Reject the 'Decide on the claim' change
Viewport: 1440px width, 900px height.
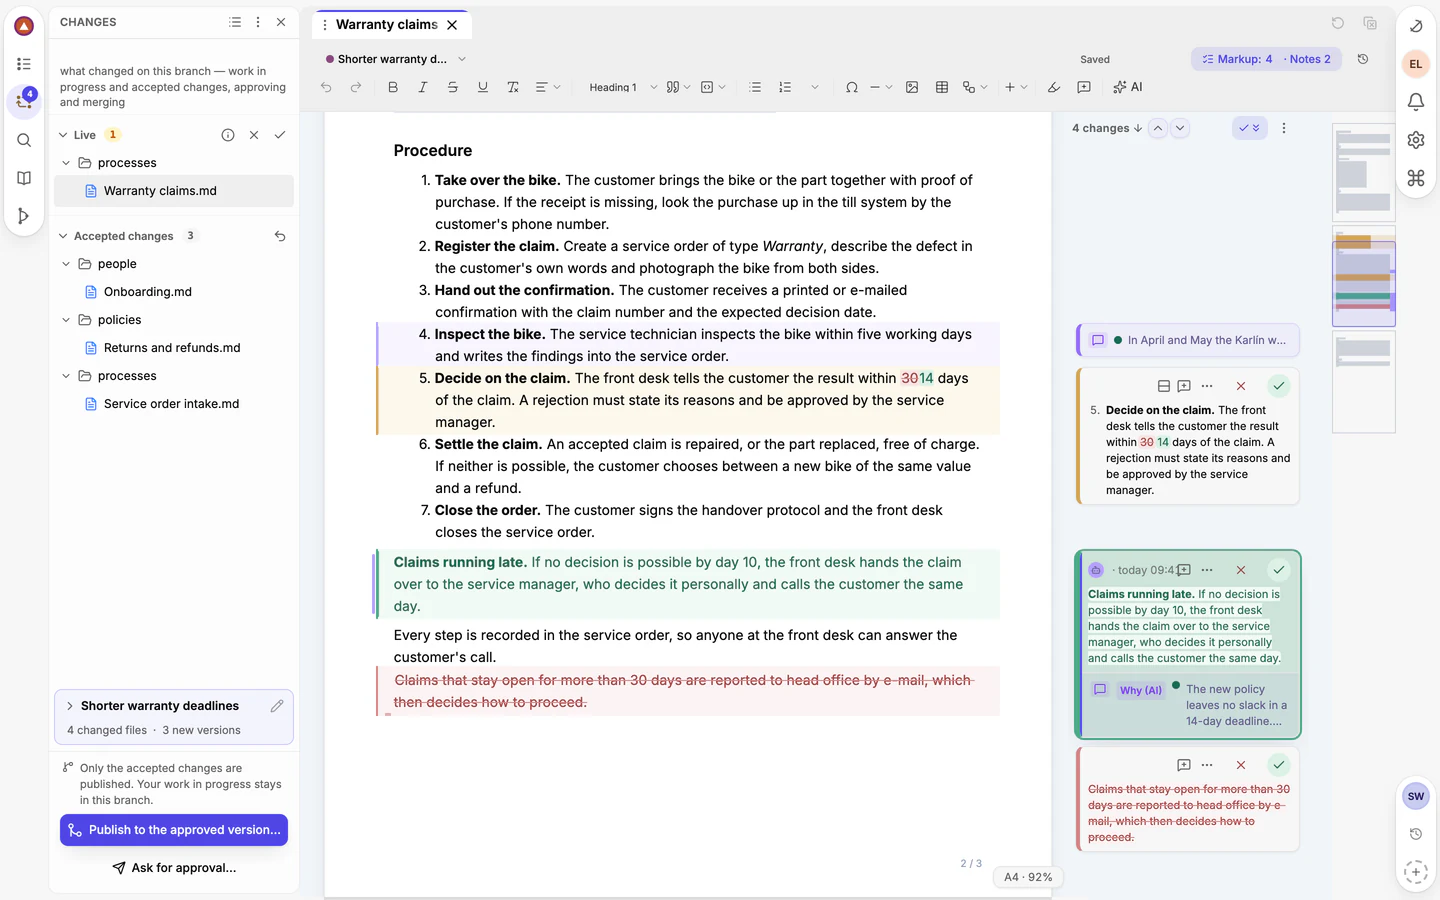[1241, 386]
